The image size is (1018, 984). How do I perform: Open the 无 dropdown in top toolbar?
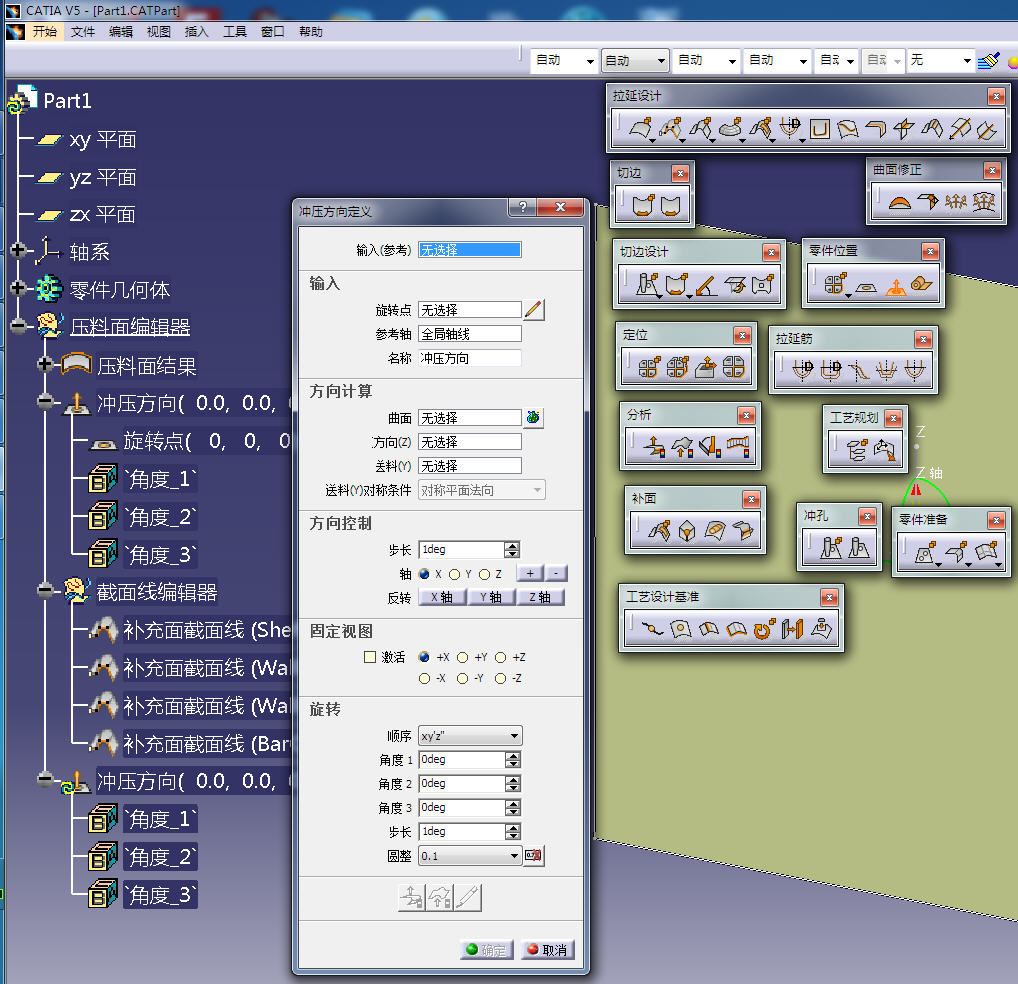[x=941, y=61]
